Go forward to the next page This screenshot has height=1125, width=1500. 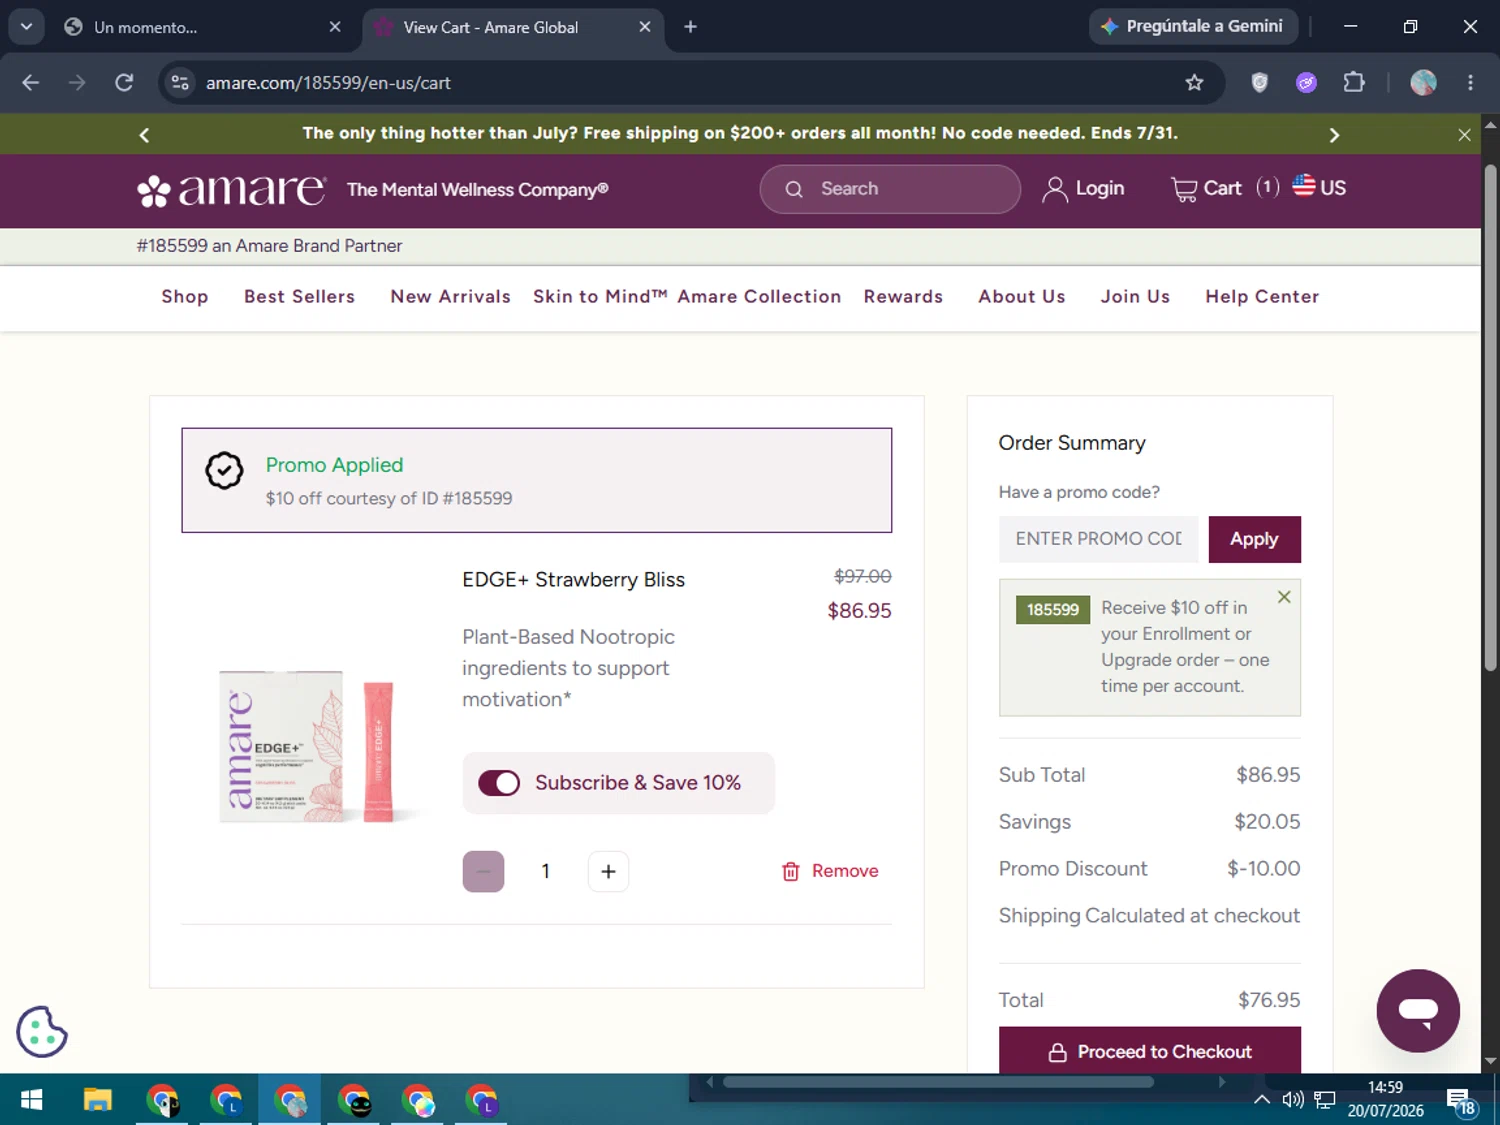pos(77,83)
